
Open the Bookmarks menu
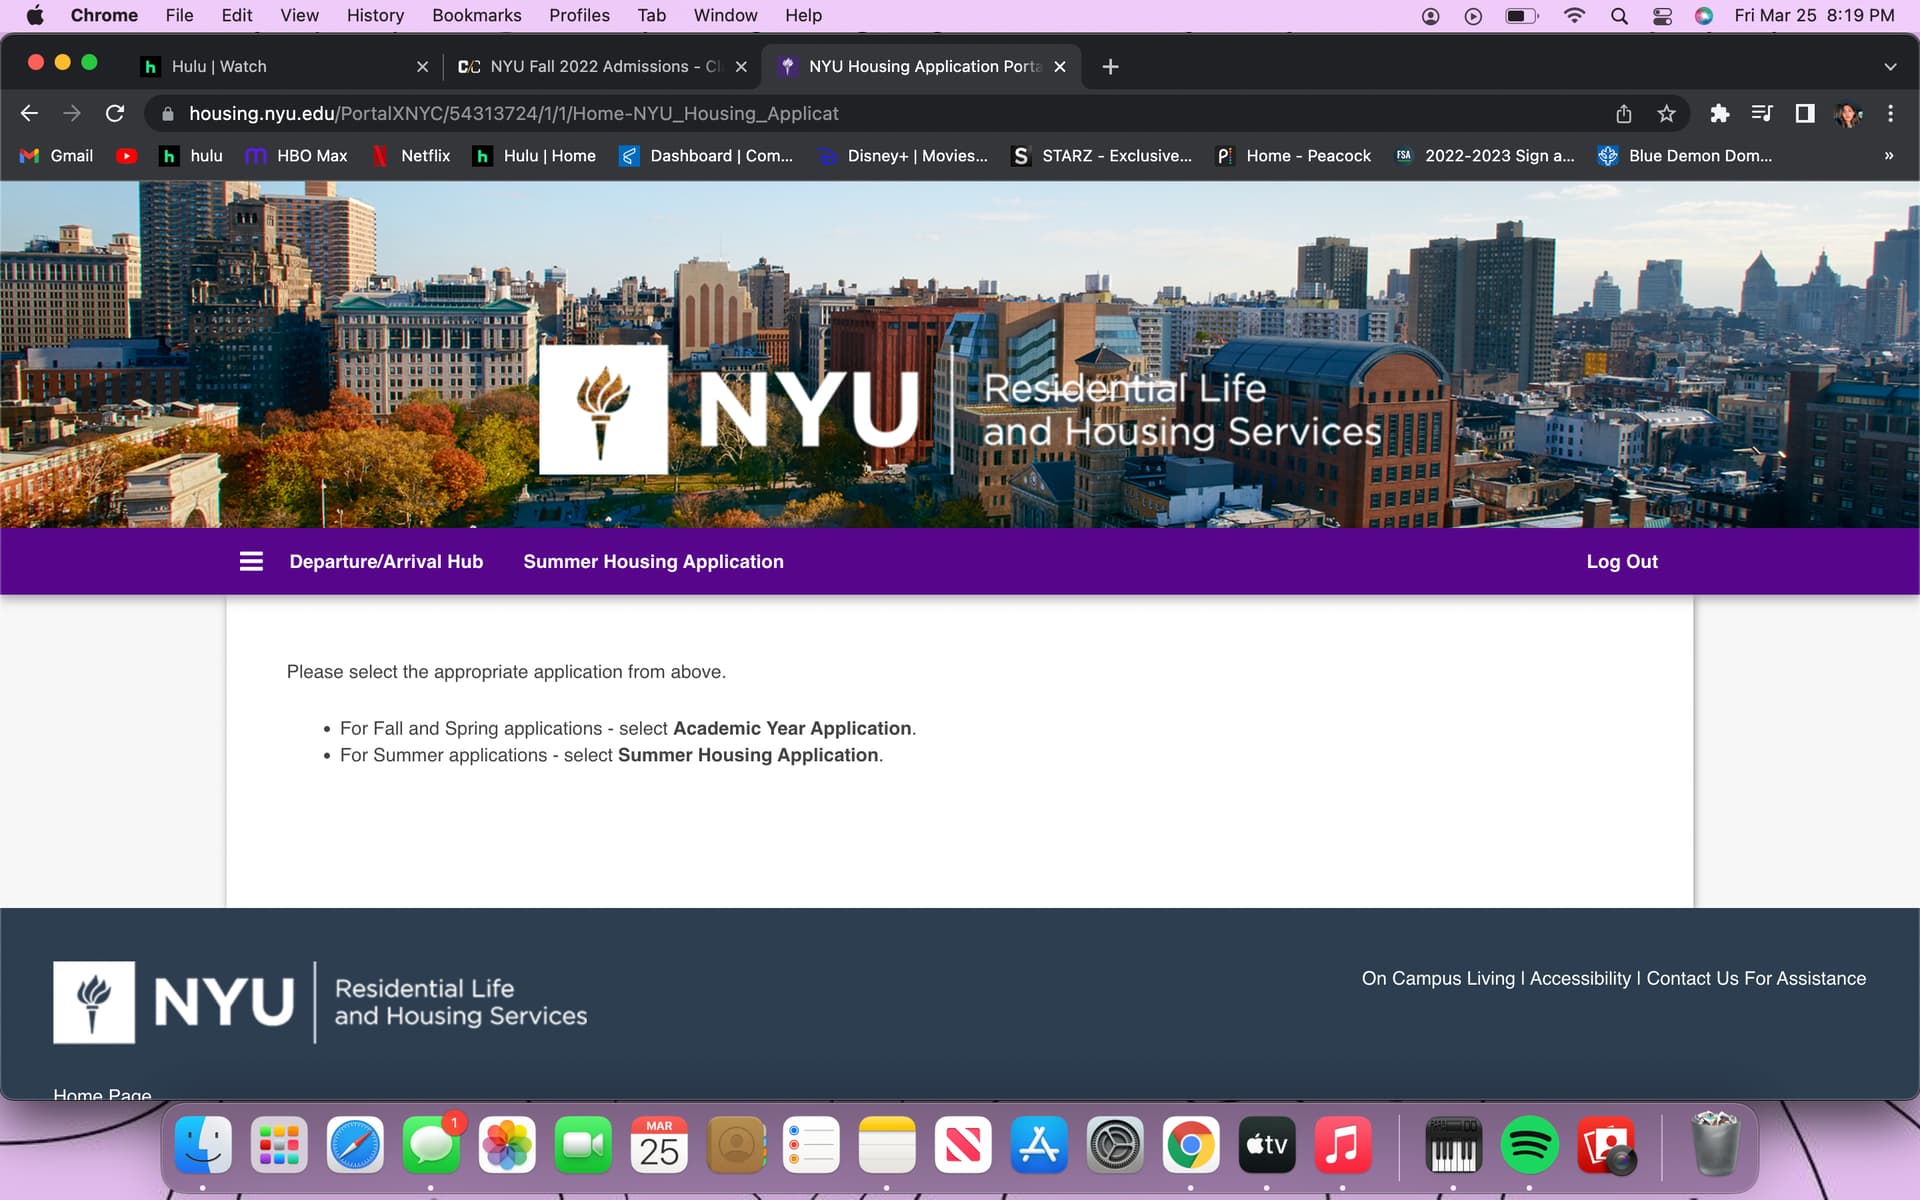[x=476, y=15]
